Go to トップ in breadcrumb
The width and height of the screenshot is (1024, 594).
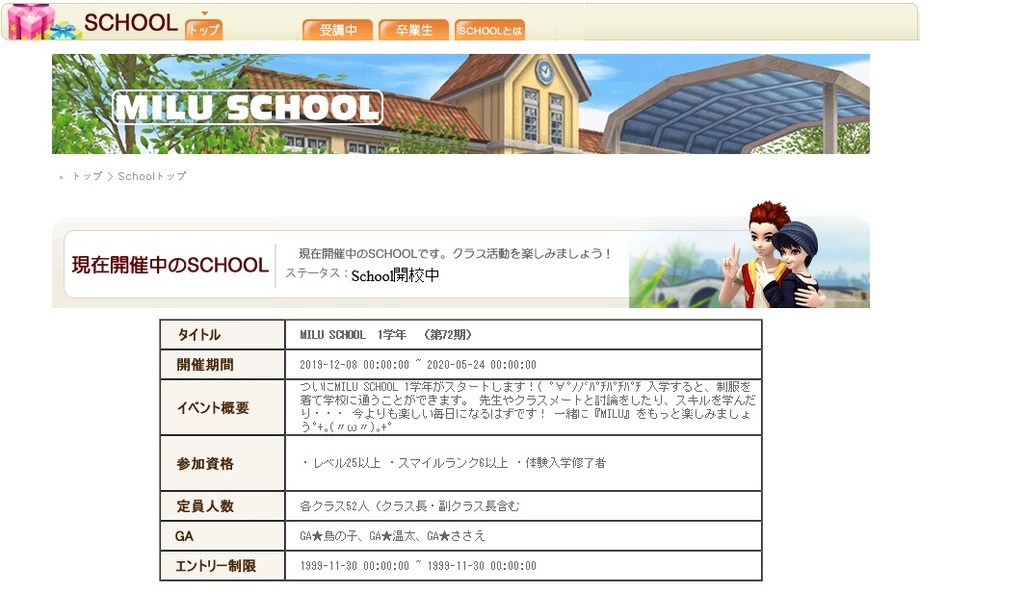(87, 176)
